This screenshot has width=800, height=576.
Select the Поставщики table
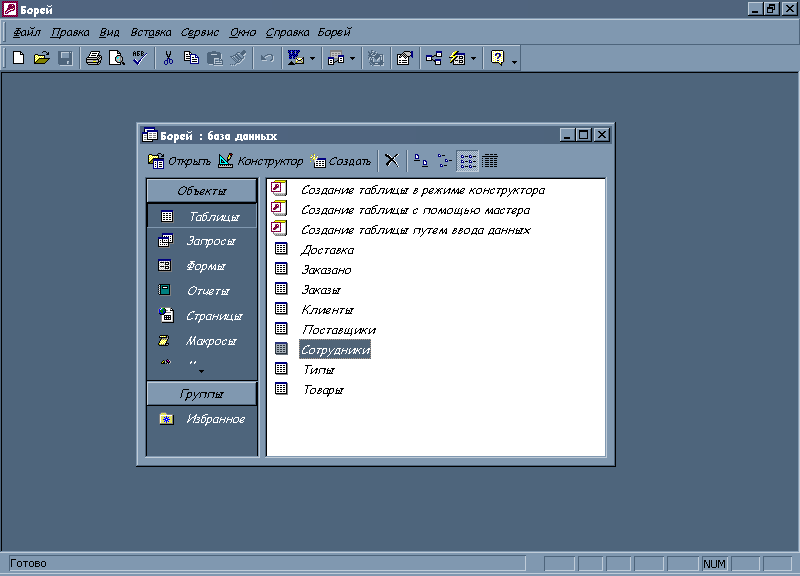coord(339,330)
